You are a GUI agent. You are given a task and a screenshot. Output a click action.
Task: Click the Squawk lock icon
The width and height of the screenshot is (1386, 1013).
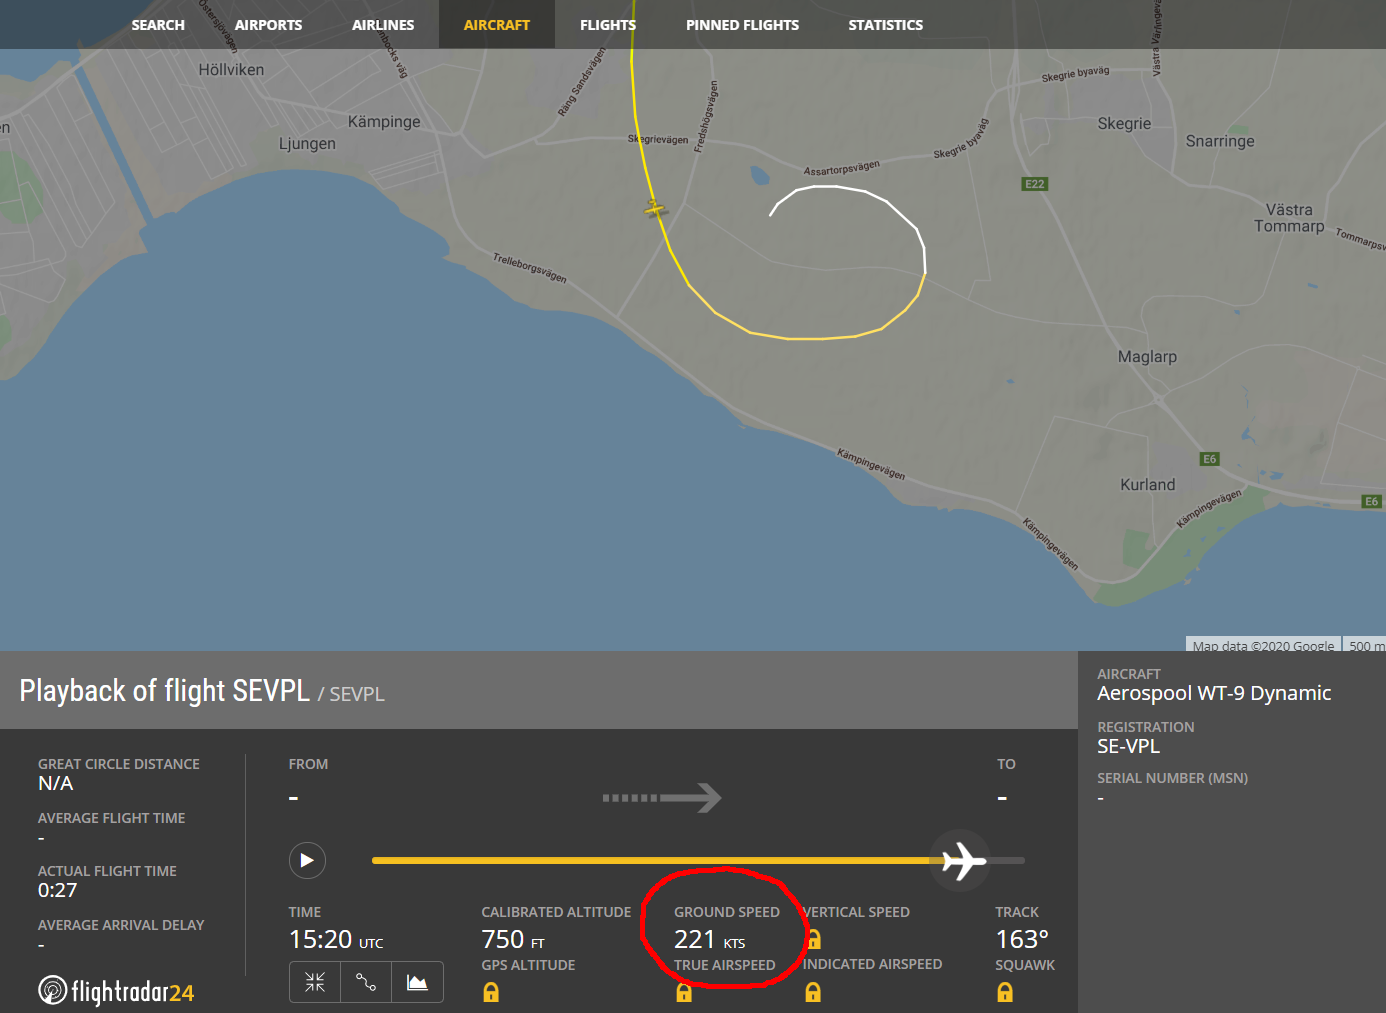pyautogui.click(x=1005, y=992)
